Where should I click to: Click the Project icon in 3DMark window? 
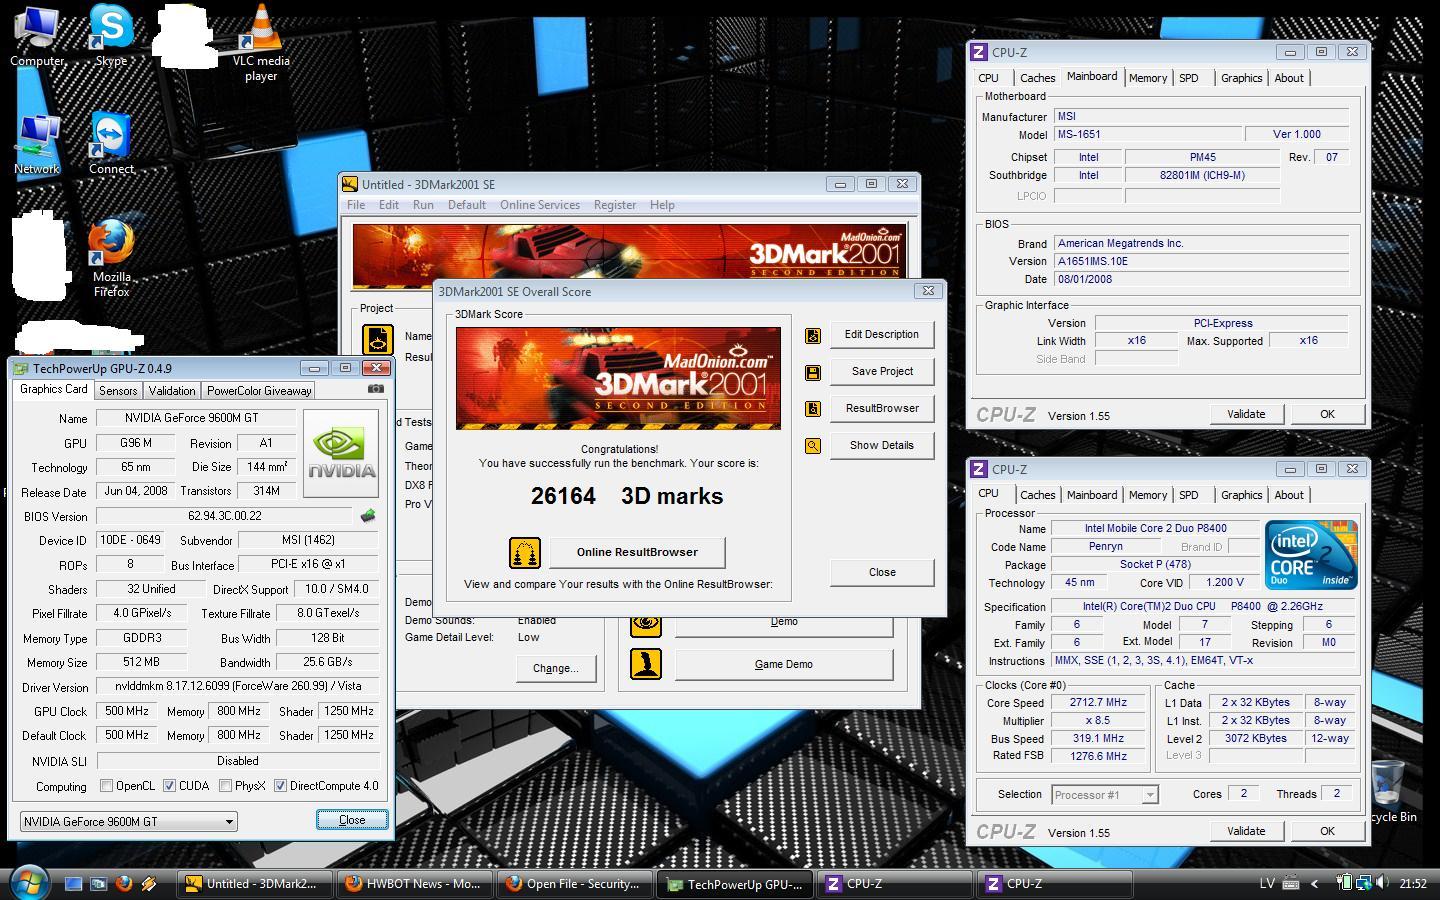pos(377,339)
